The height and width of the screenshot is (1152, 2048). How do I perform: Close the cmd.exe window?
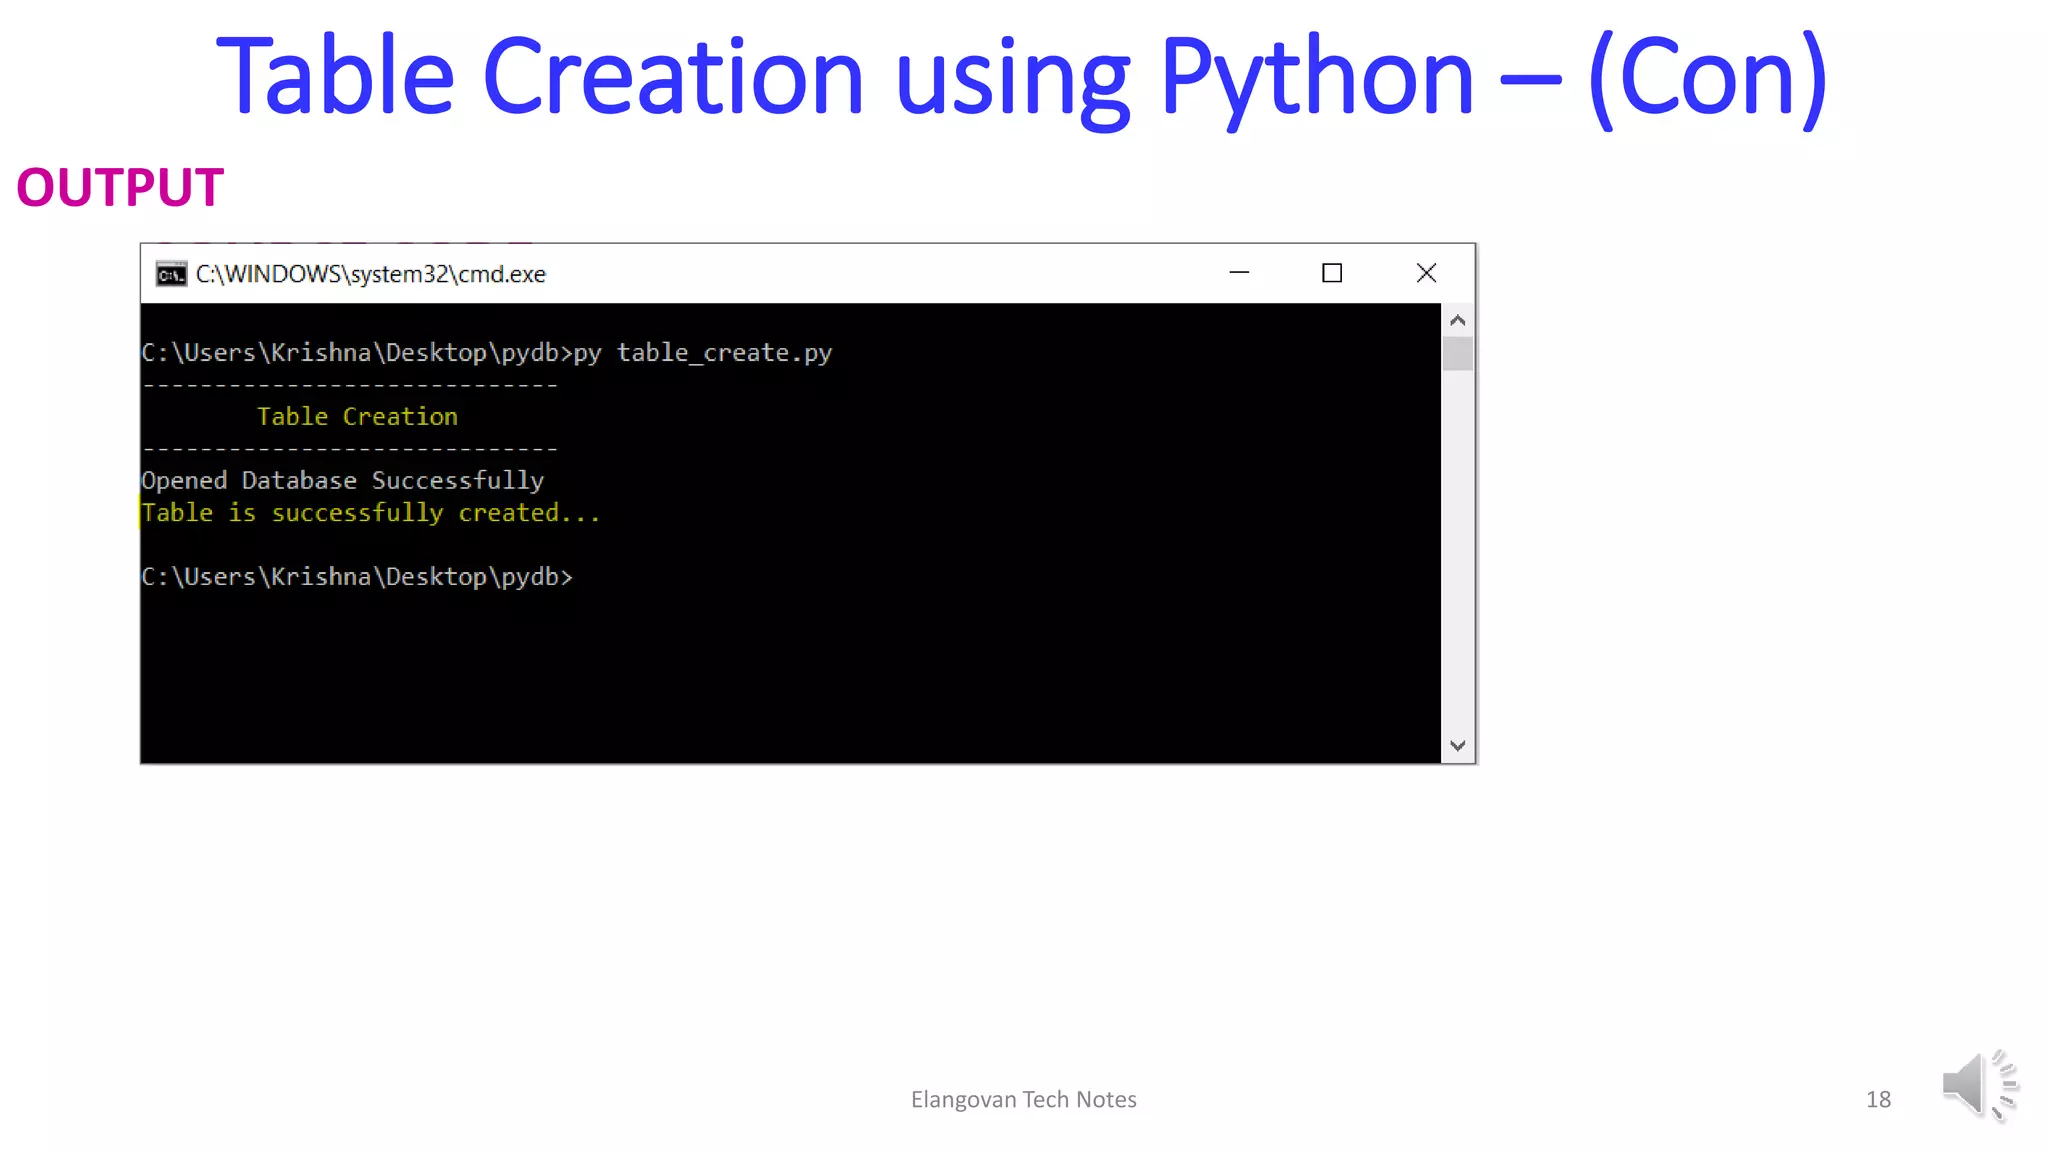tap(1426, 273)
